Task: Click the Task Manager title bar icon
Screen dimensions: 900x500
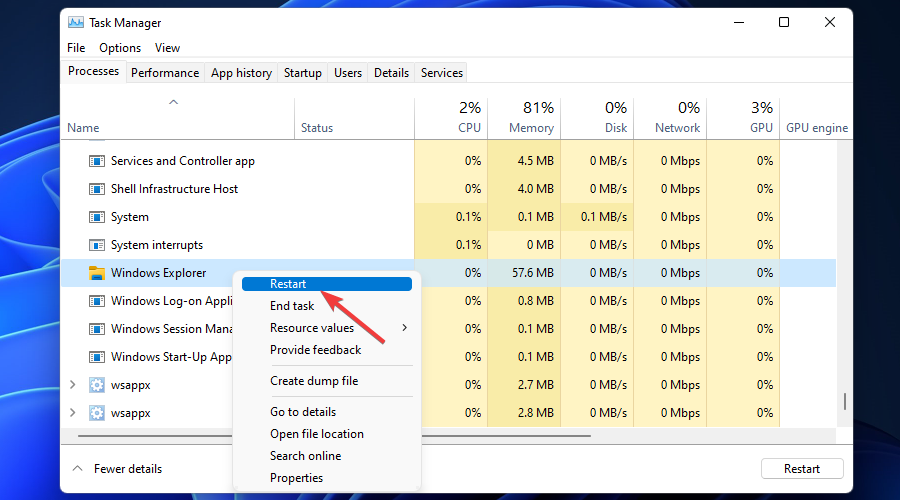Action: (75, 22)
